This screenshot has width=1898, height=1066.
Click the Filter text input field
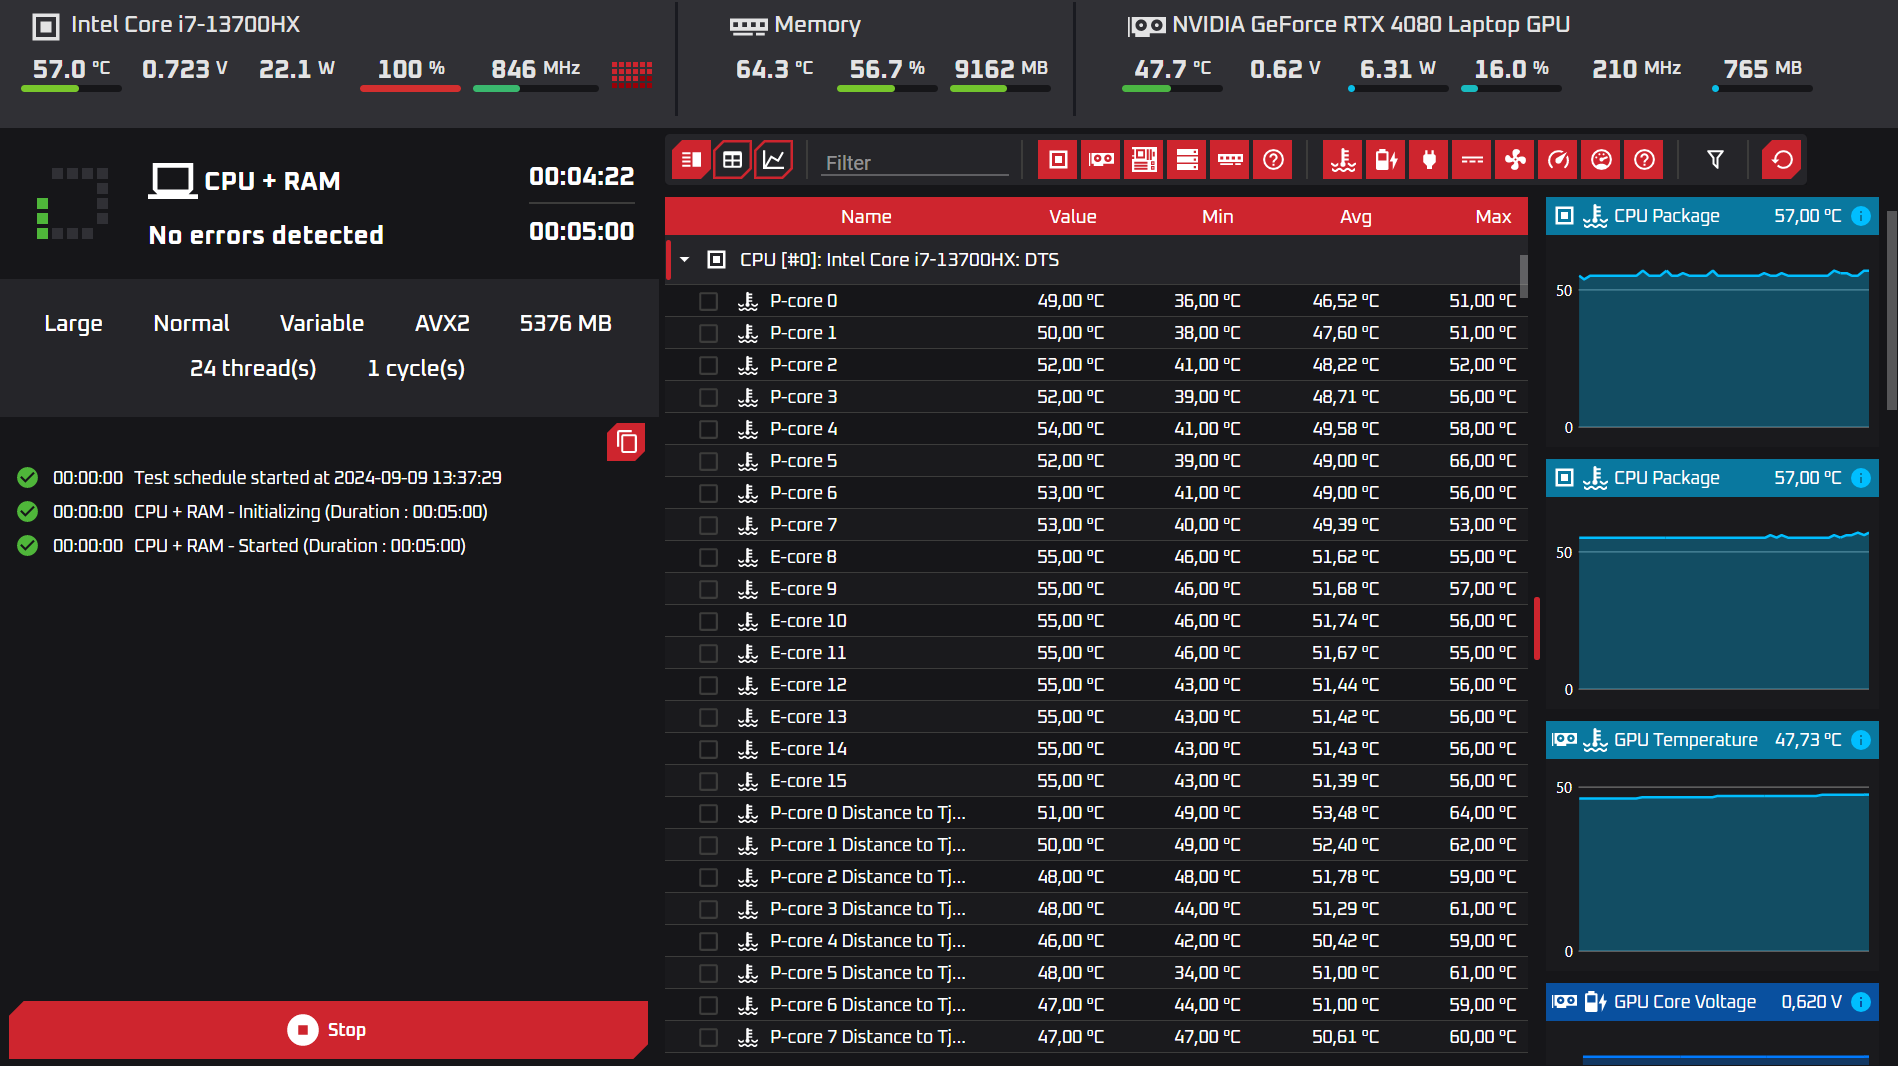click(x=915, y=162)
